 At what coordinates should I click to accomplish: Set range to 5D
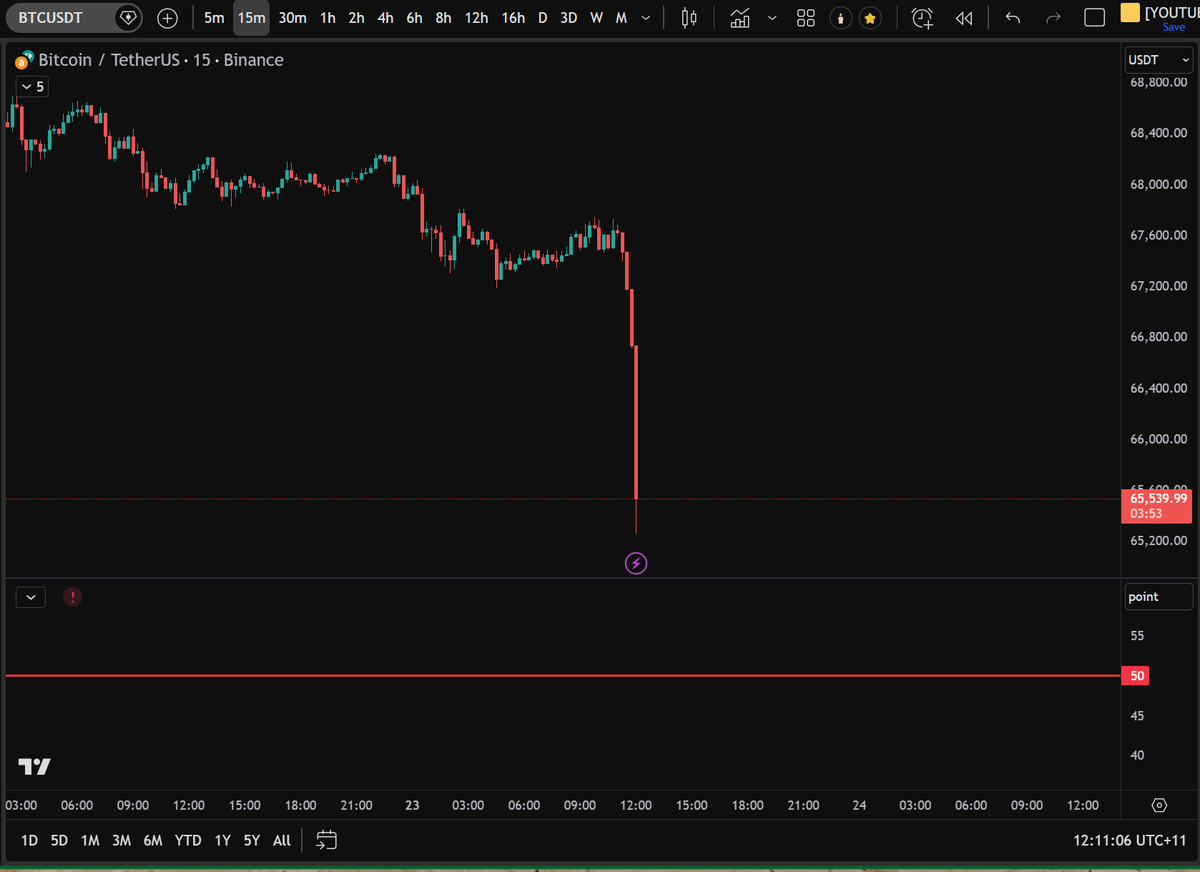pos(59,840)
